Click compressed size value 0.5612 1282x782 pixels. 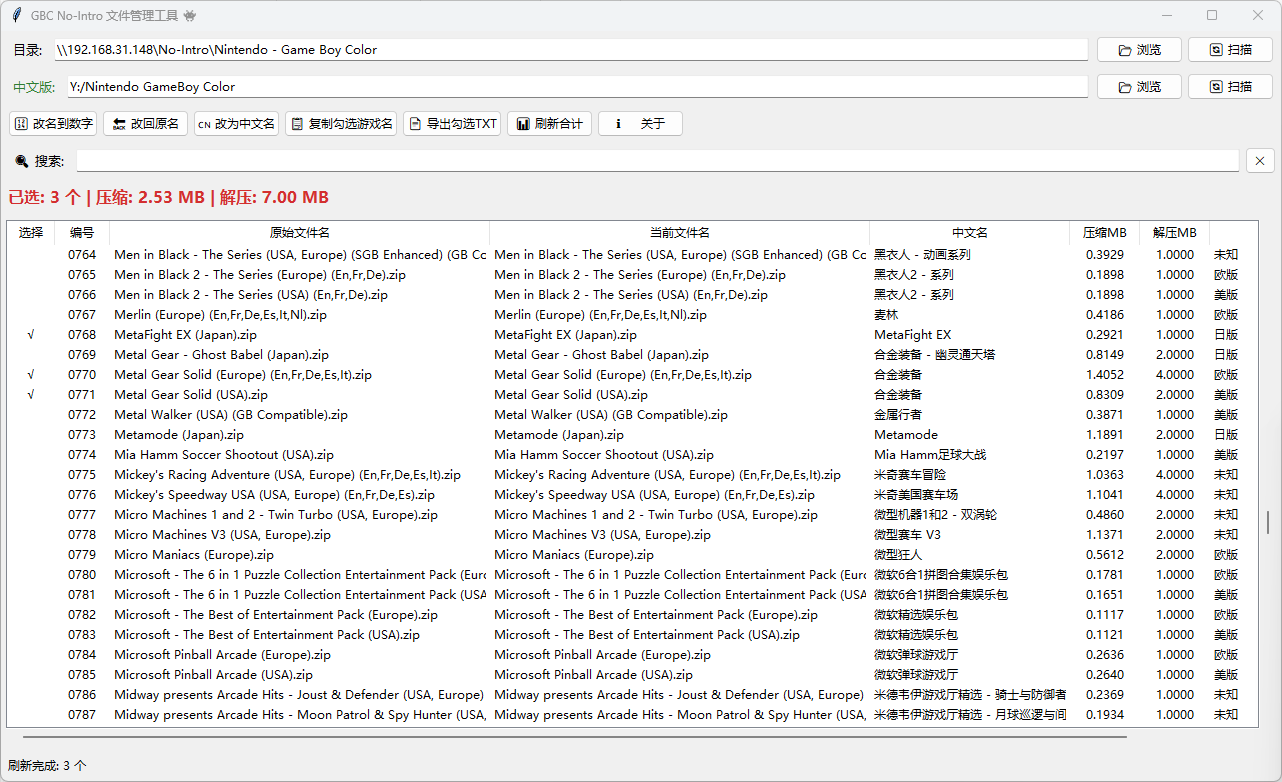tap(1105, 555)
